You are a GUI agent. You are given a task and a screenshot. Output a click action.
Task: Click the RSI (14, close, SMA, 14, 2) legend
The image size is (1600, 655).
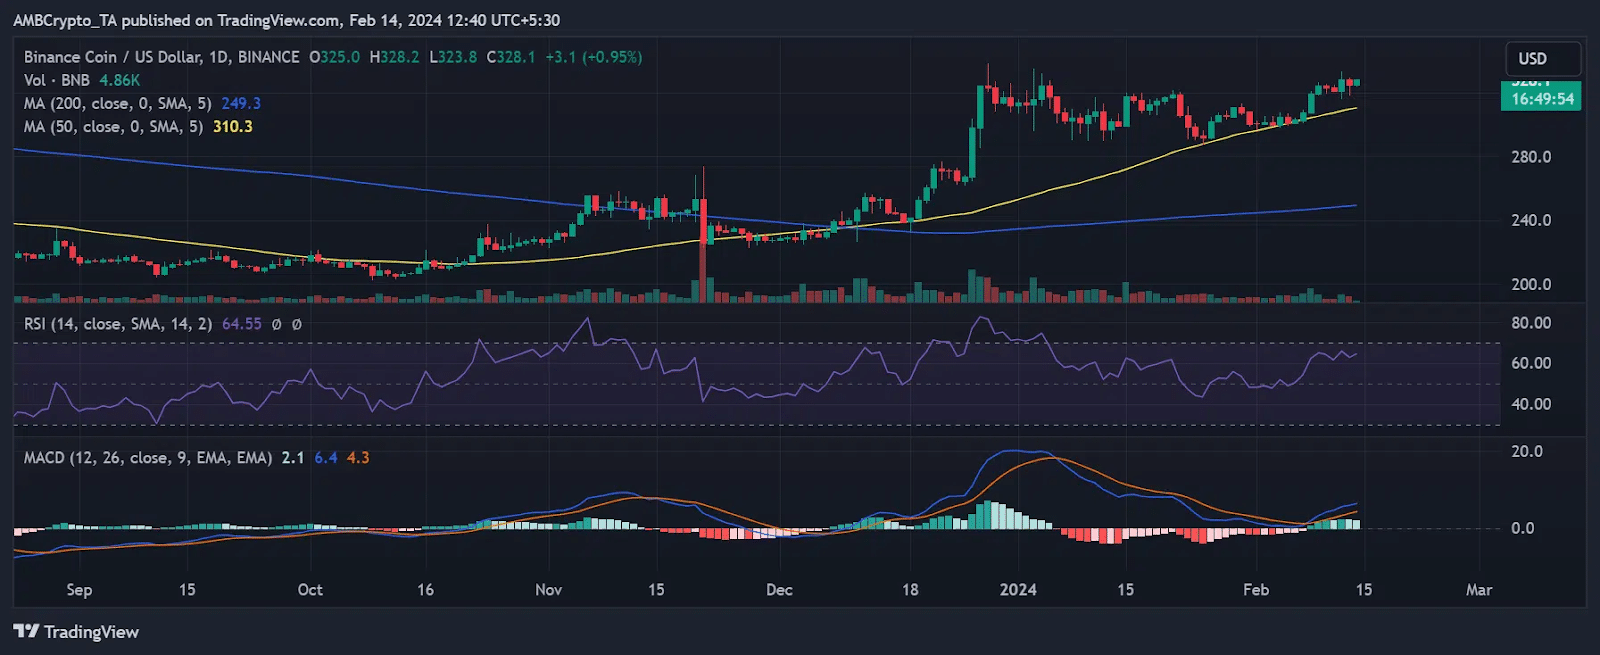tap(118, 324)
